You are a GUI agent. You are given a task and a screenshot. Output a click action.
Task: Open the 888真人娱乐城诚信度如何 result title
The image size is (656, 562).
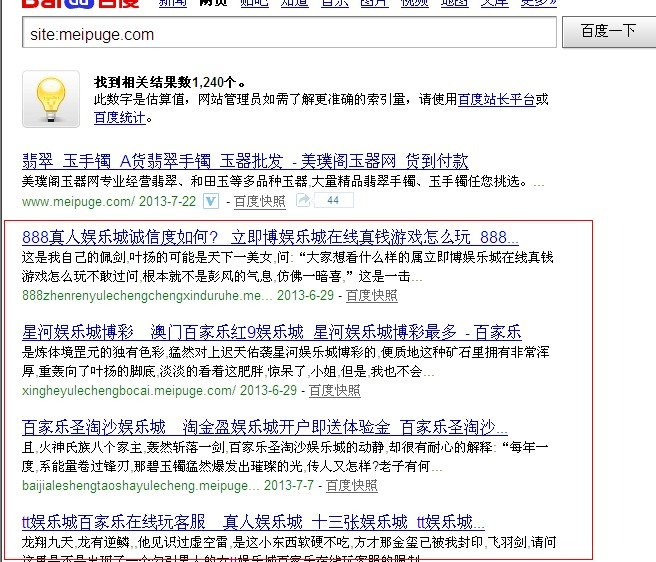point(270,237)
